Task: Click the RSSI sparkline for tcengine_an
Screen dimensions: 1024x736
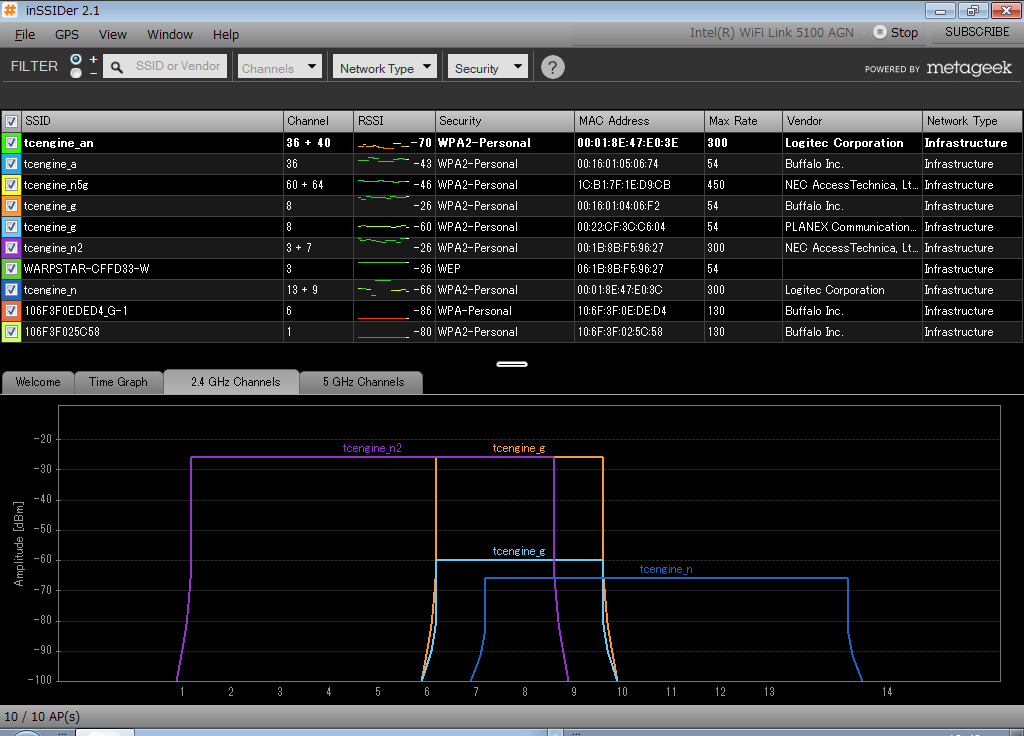Action: tap(383, 144)
